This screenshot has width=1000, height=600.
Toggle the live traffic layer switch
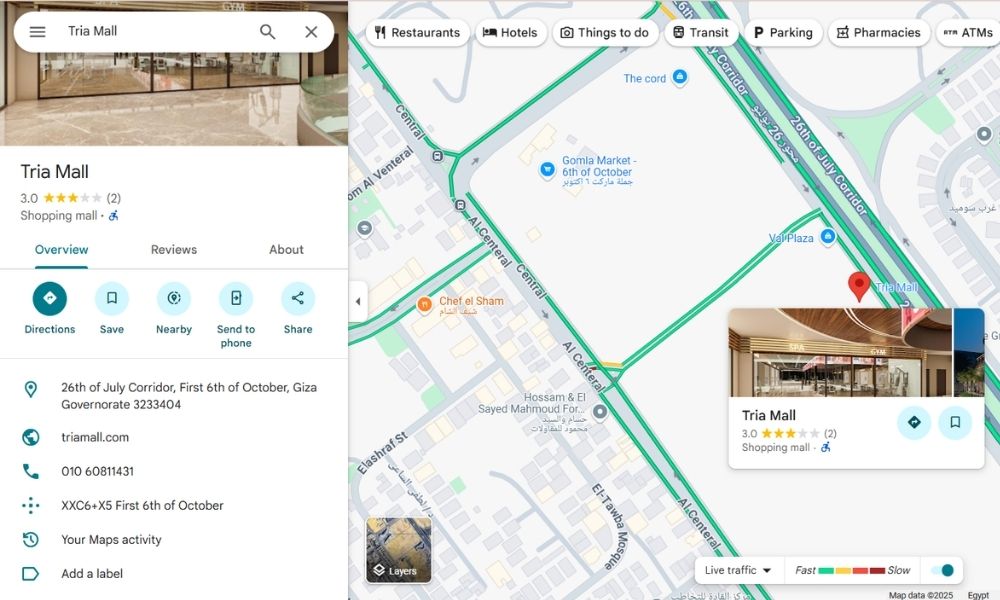(941, 570)
